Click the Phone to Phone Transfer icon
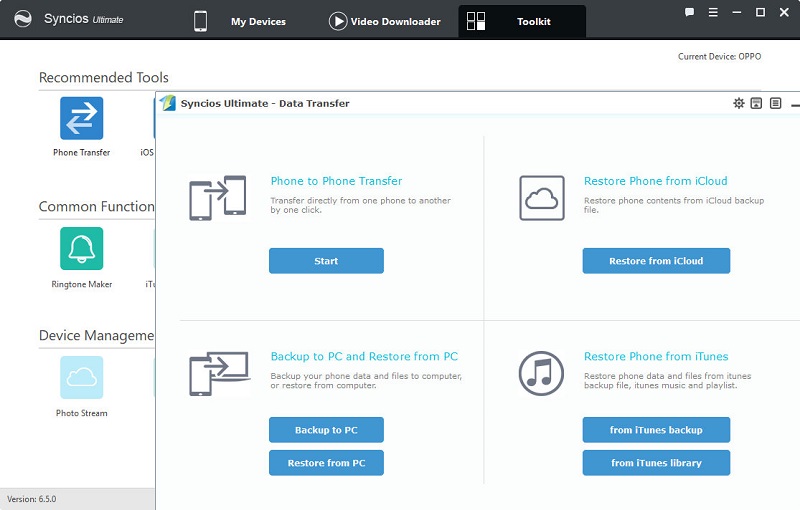The height and width of the screenshot is (510, 800). [x=218, y=198]
